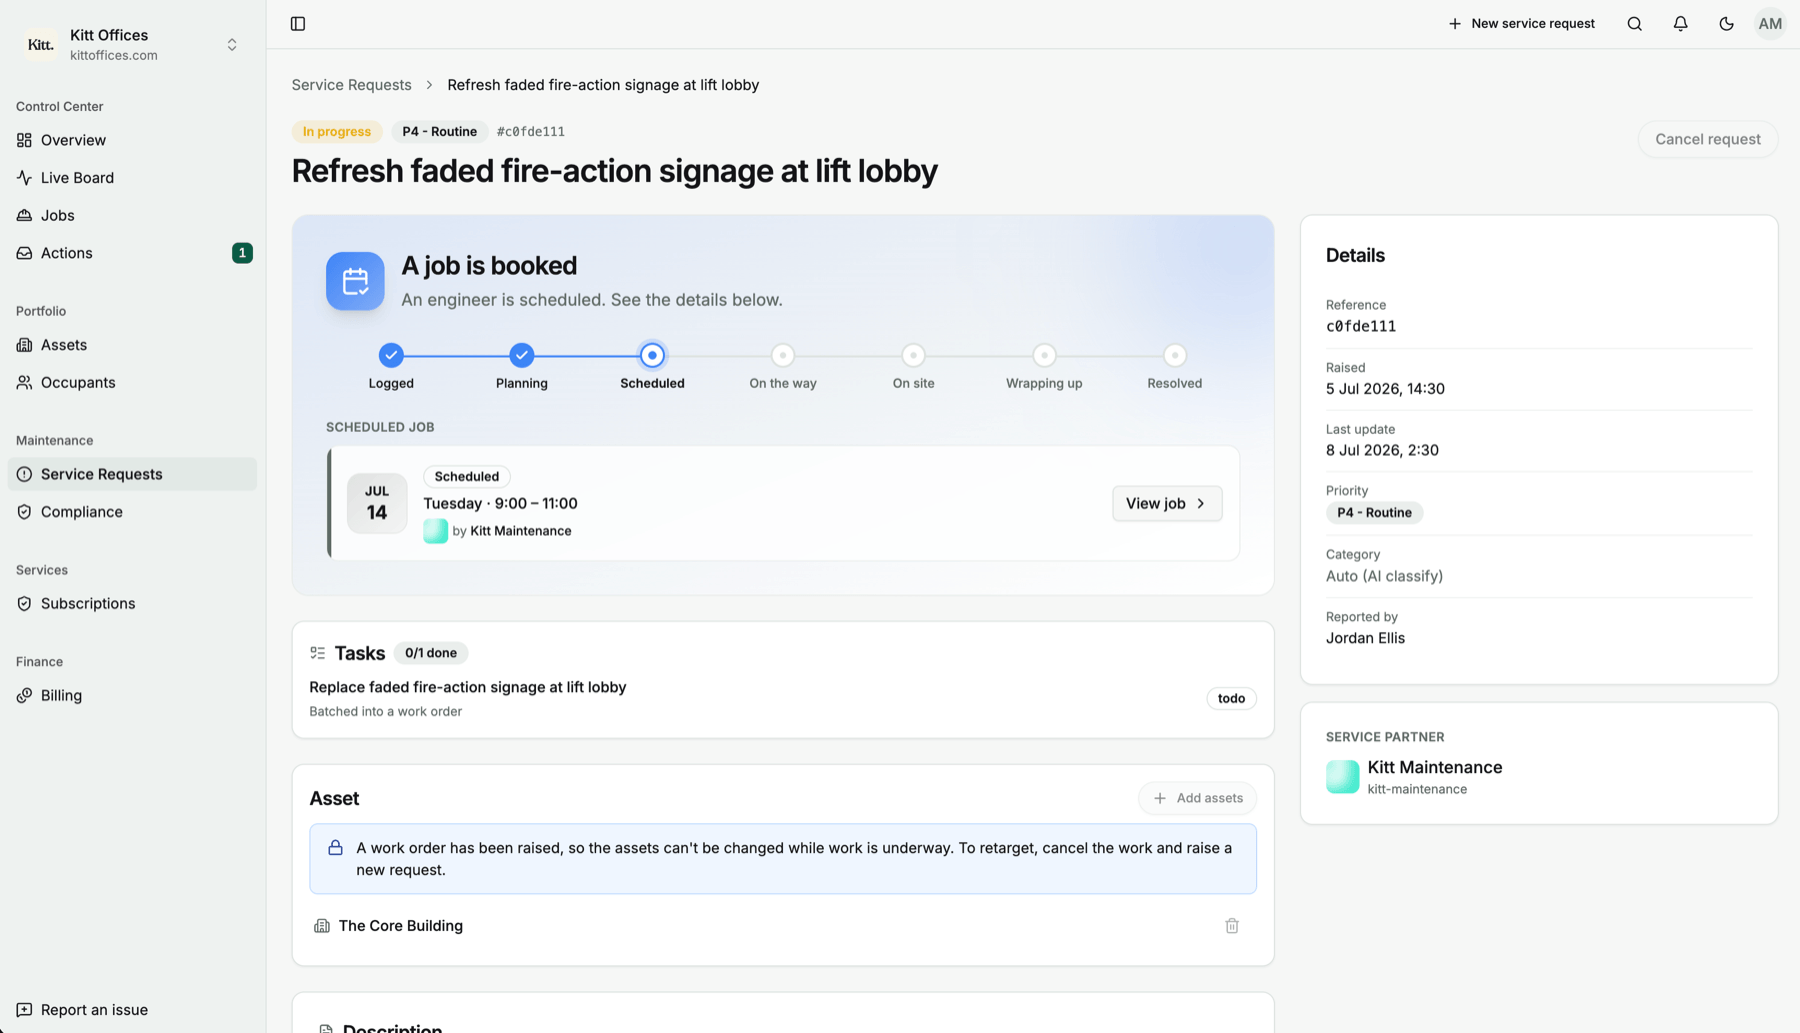Click the Description section icon
This screenshot has width=1800, height=1033.
pyautogui.click(x=326, y=1029)
